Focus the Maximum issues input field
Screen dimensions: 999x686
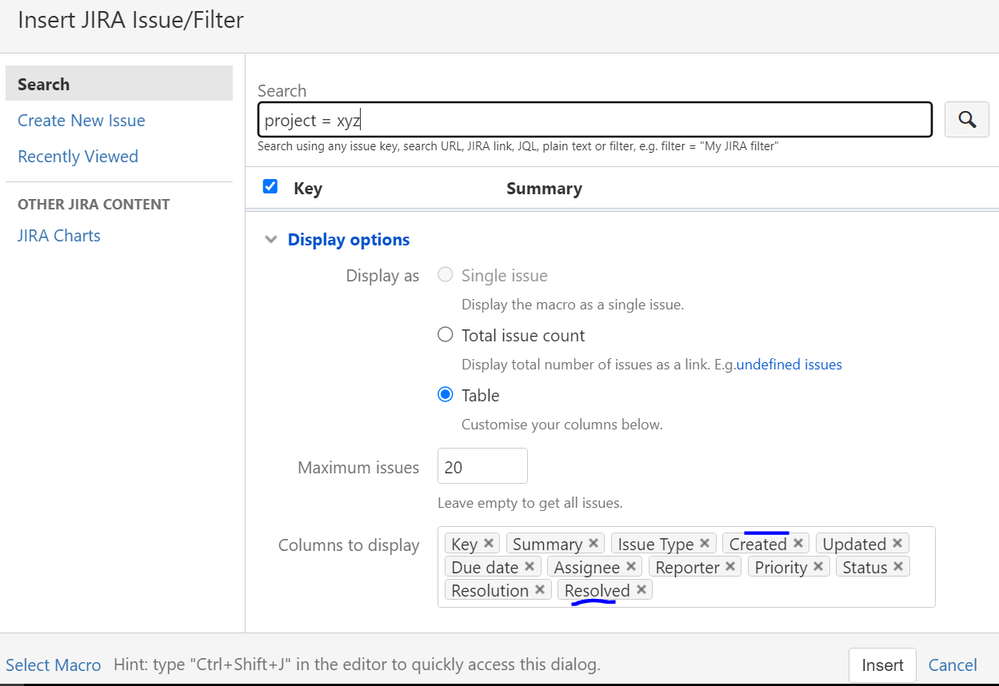[x=482, y=467]
